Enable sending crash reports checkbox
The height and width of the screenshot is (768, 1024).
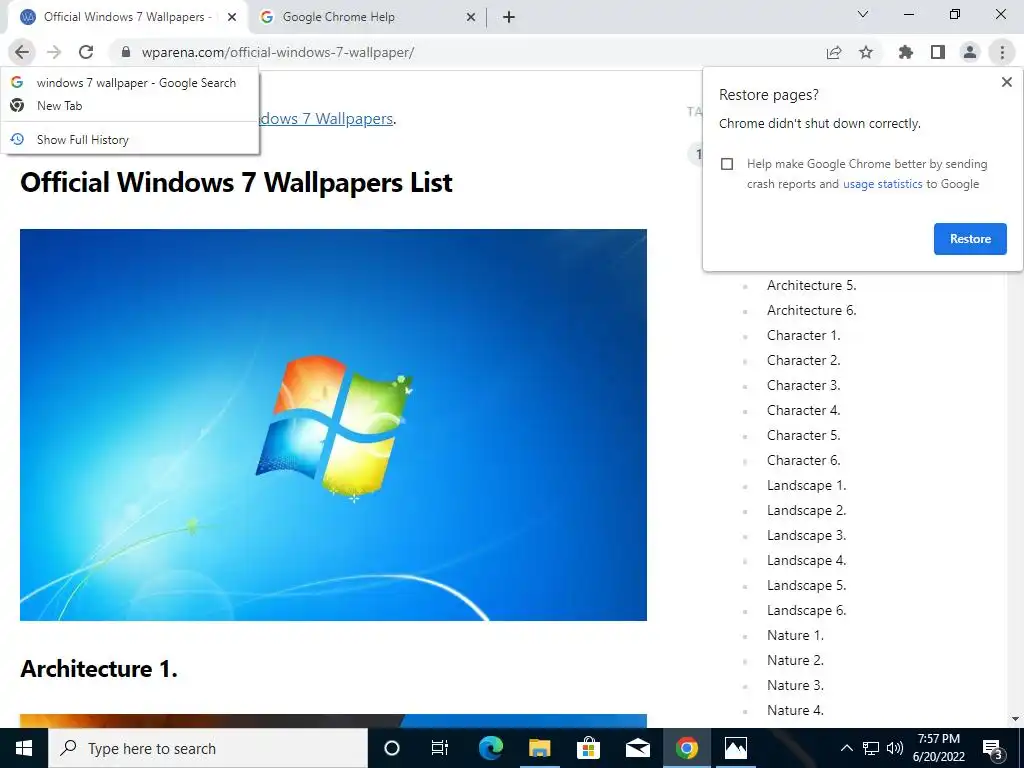[x=727, y=164]
